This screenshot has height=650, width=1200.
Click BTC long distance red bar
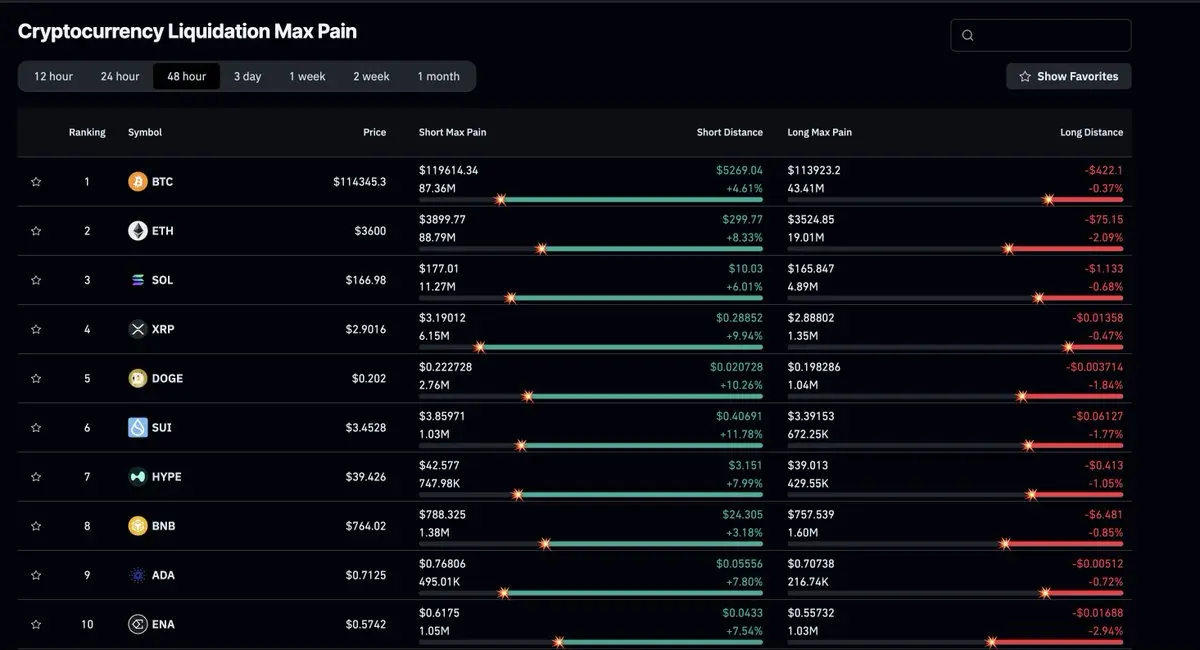point(1086,200)
